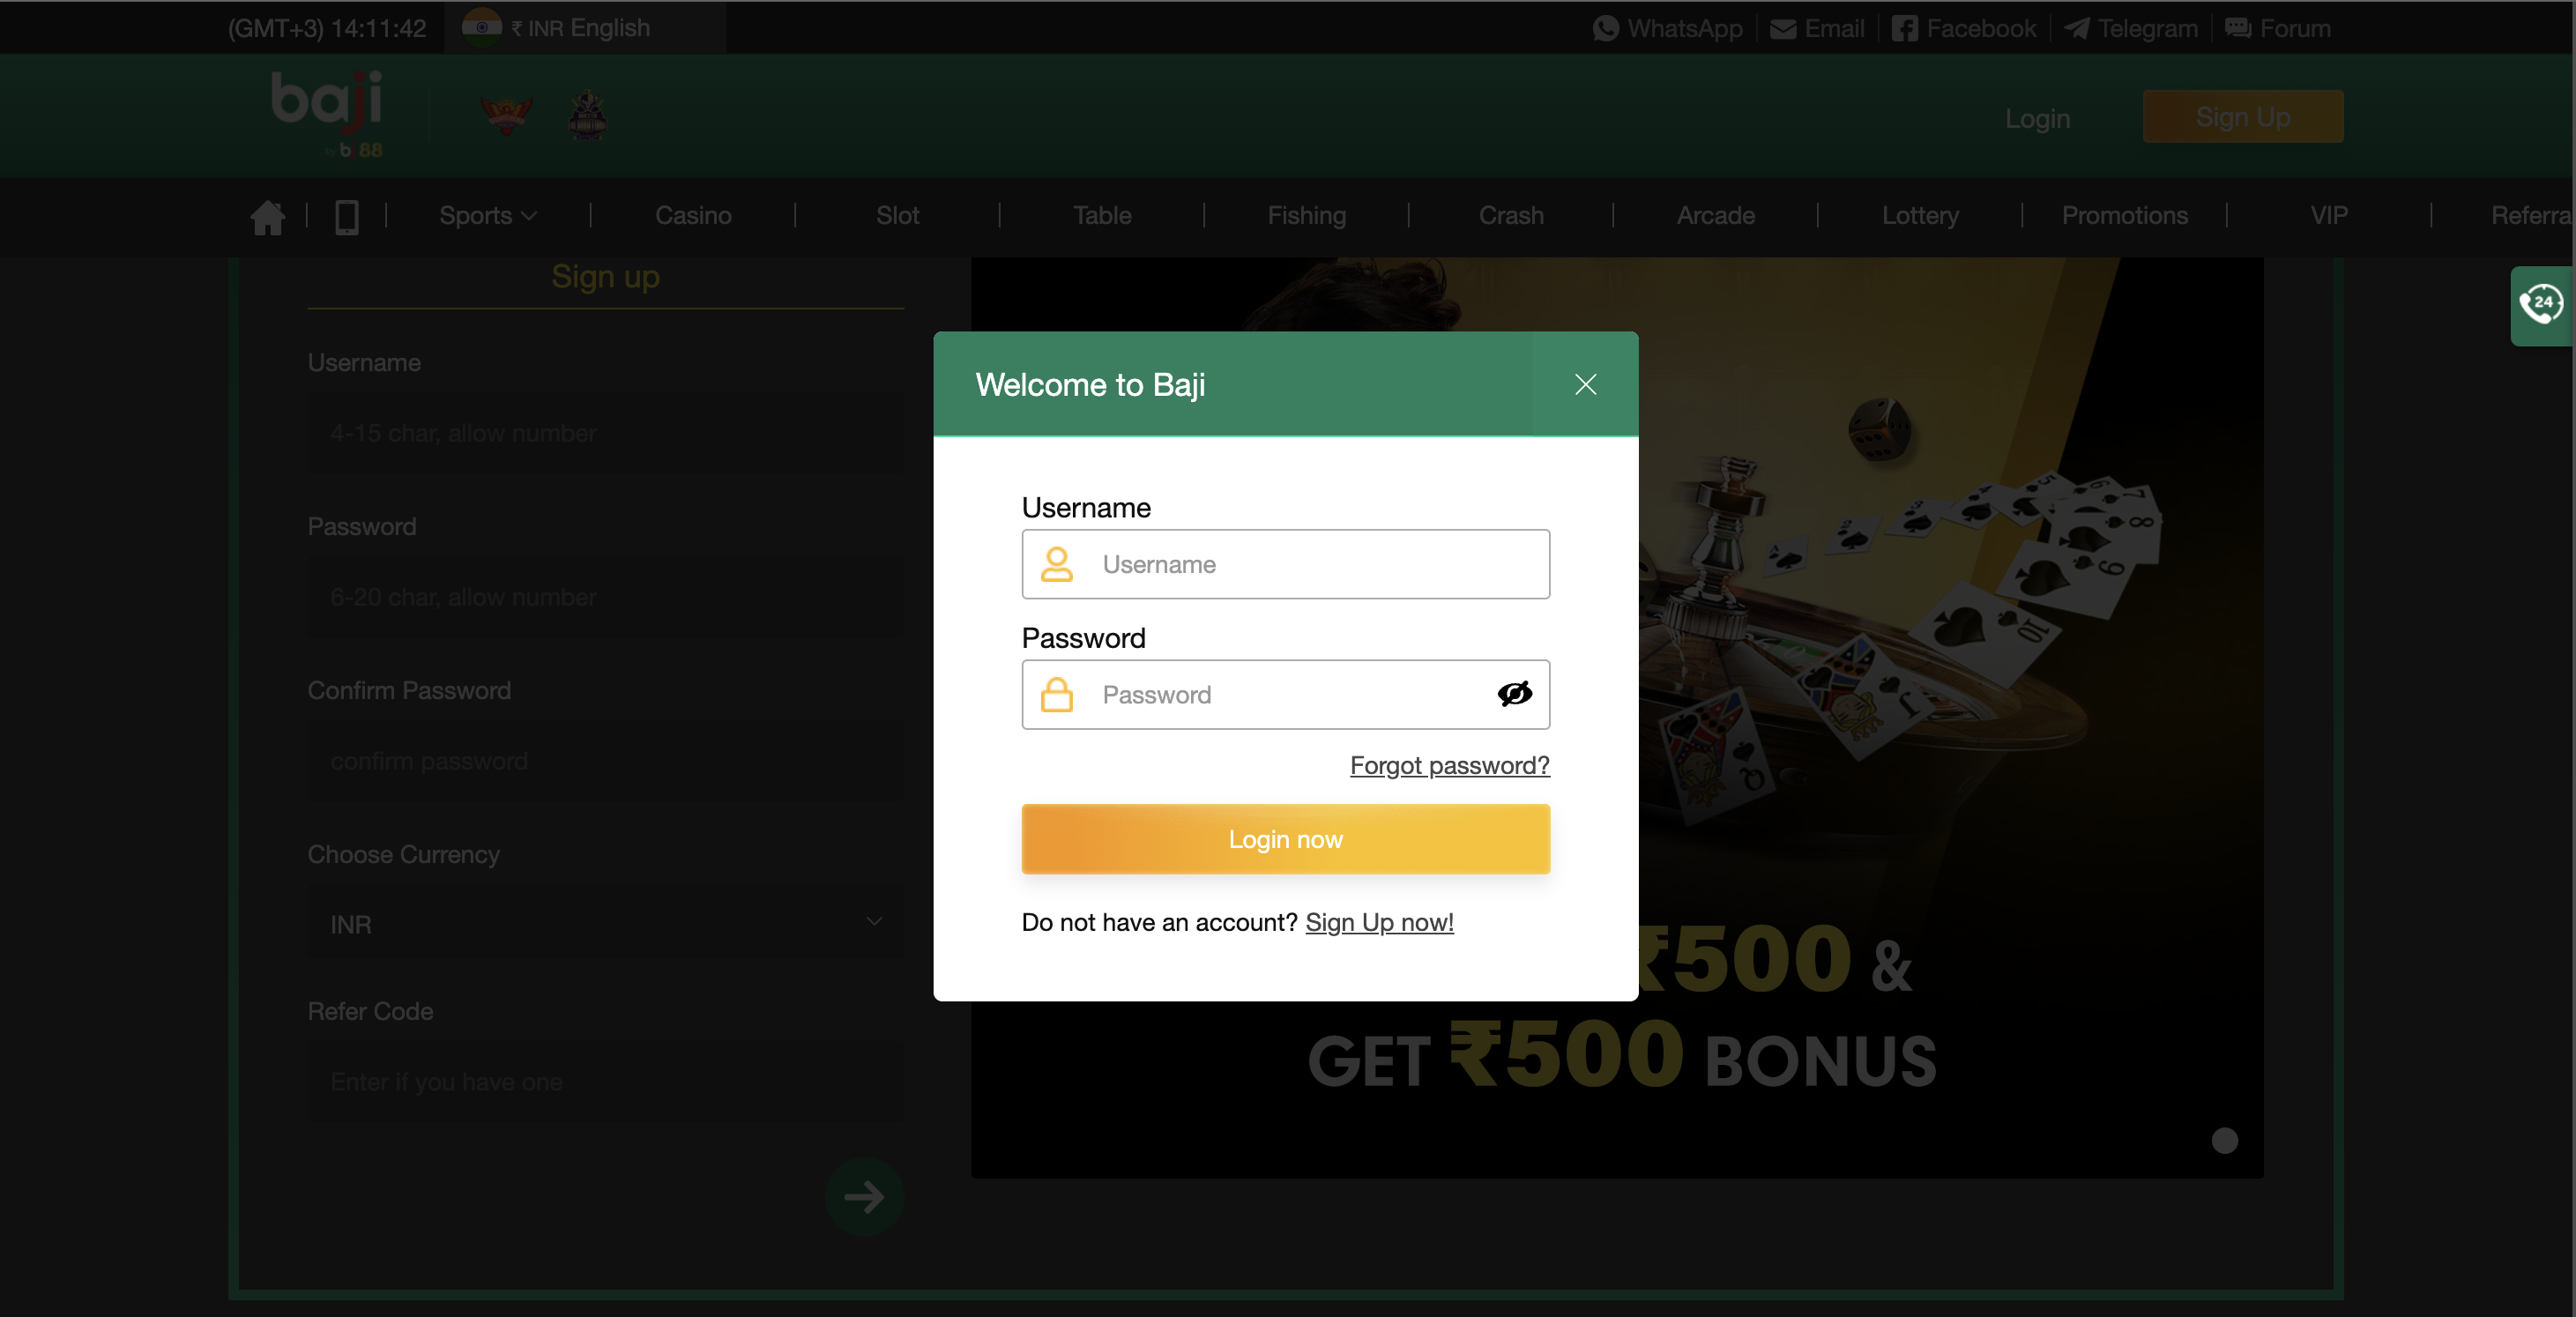Select the VIP menu tab
The image size is (2576, 1317).
pos(2329,215)
